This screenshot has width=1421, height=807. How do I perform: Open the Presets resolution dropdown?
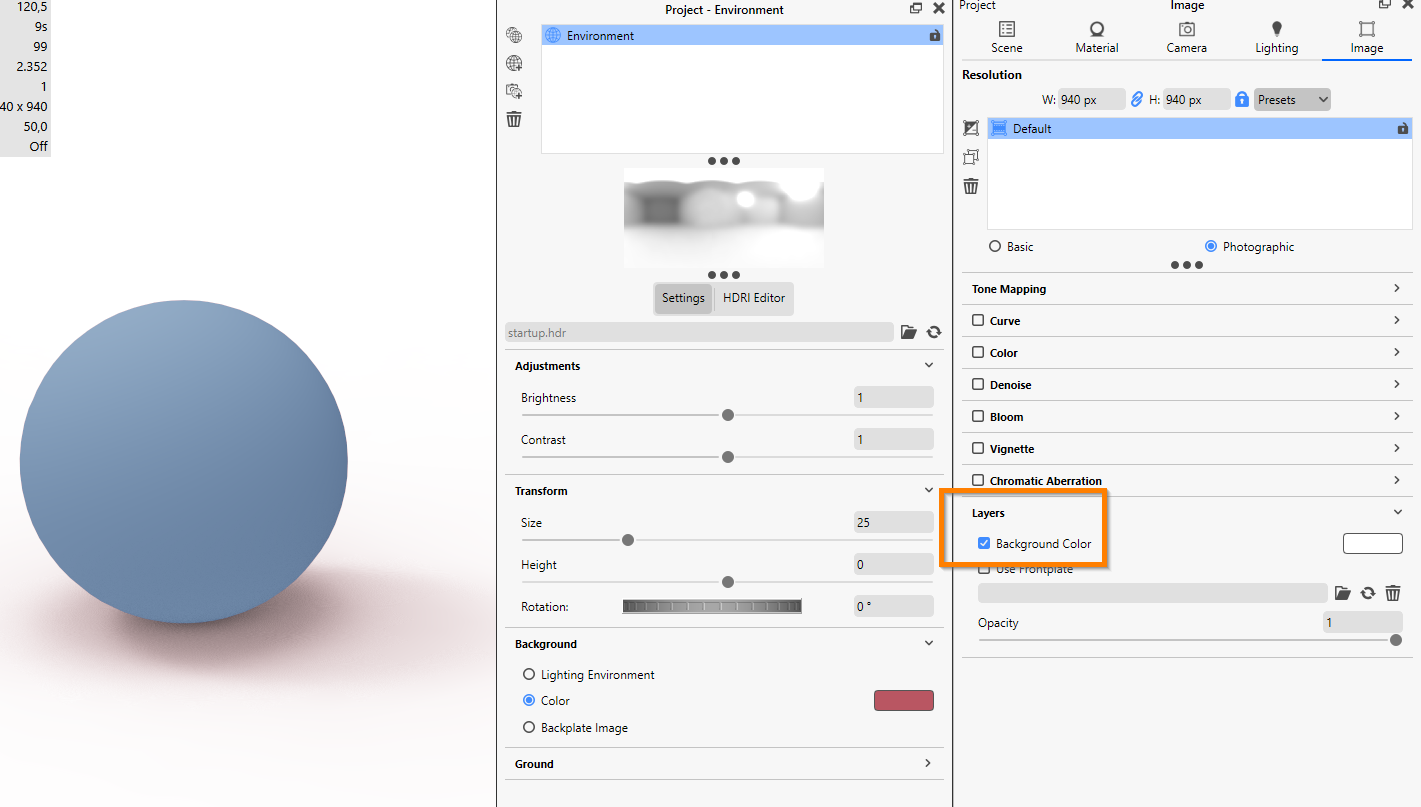[x=1292, y=99]
